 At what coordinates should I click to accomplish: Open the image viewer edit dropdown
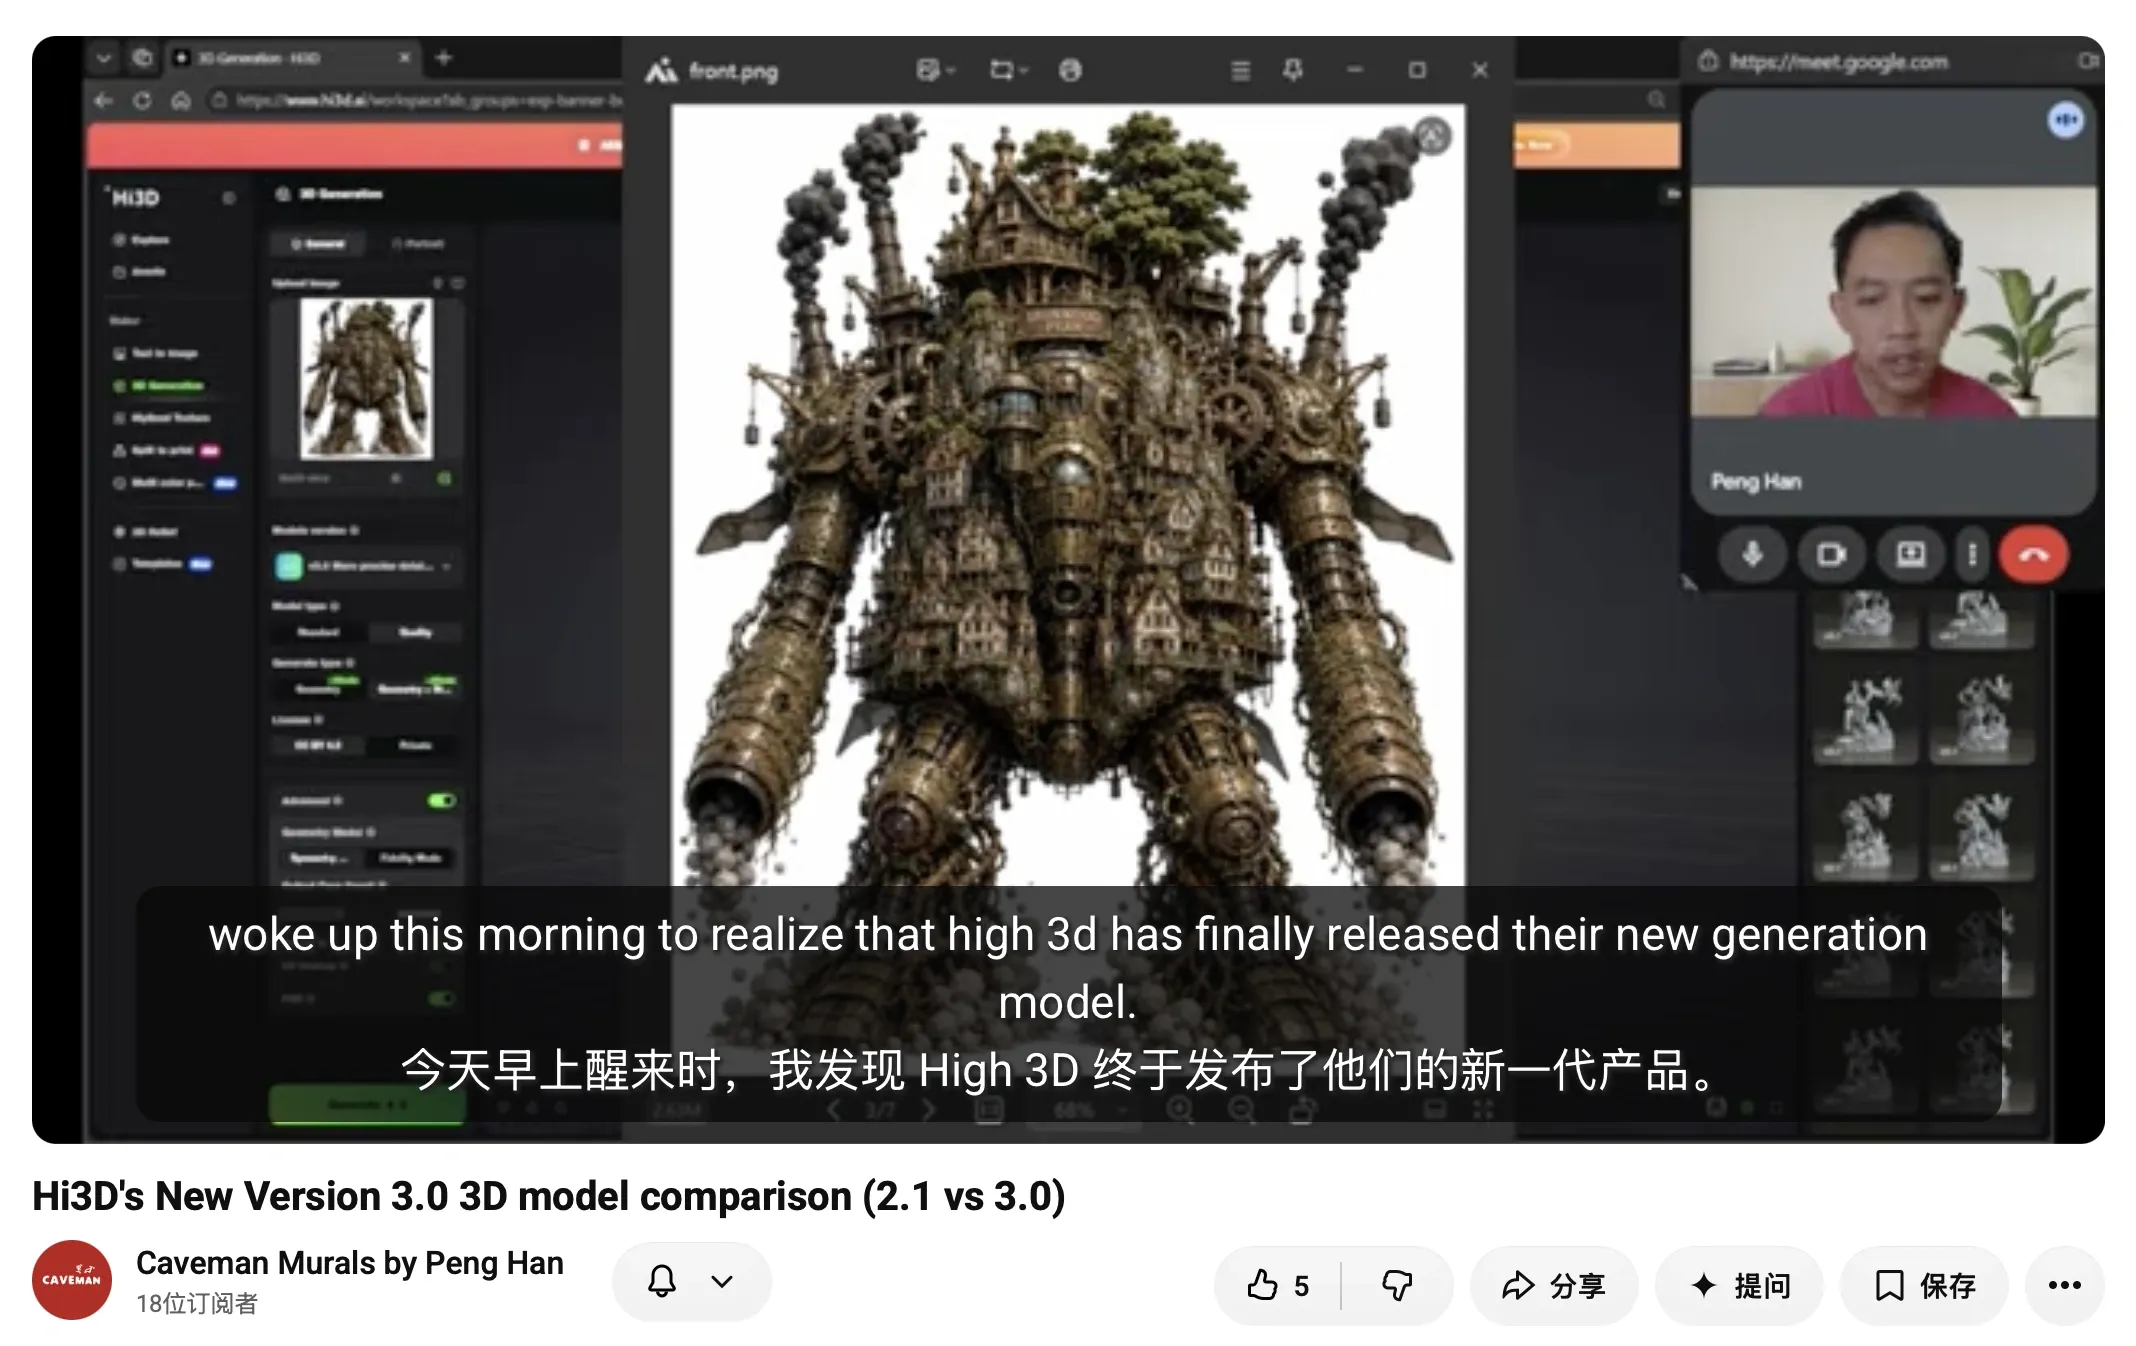coord(936,70)
